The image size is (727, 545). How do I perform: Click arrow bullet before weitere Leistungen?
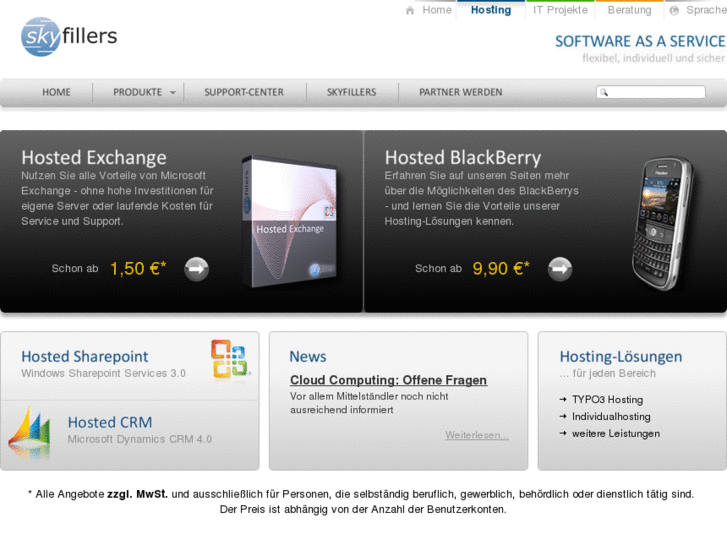(563, 433)
